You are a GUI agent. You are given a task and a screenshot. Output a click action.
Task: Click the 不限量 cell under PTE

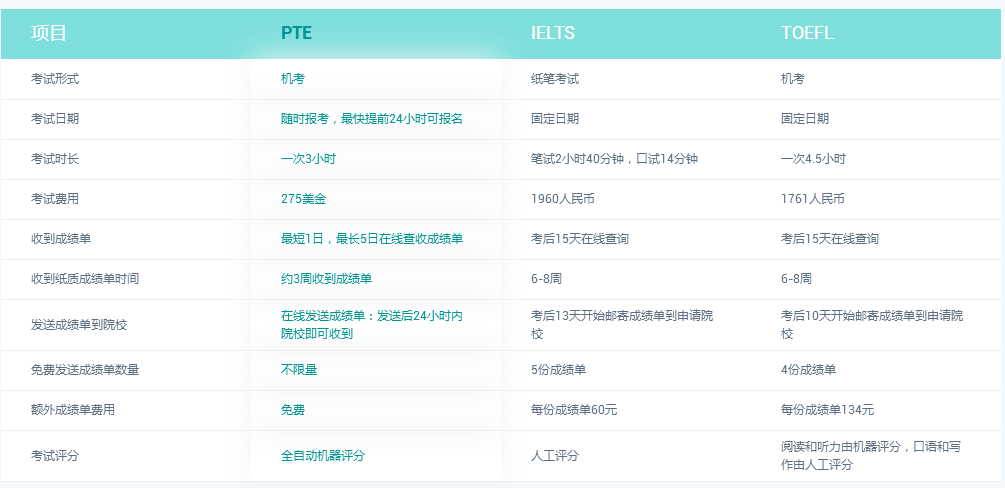299,369
